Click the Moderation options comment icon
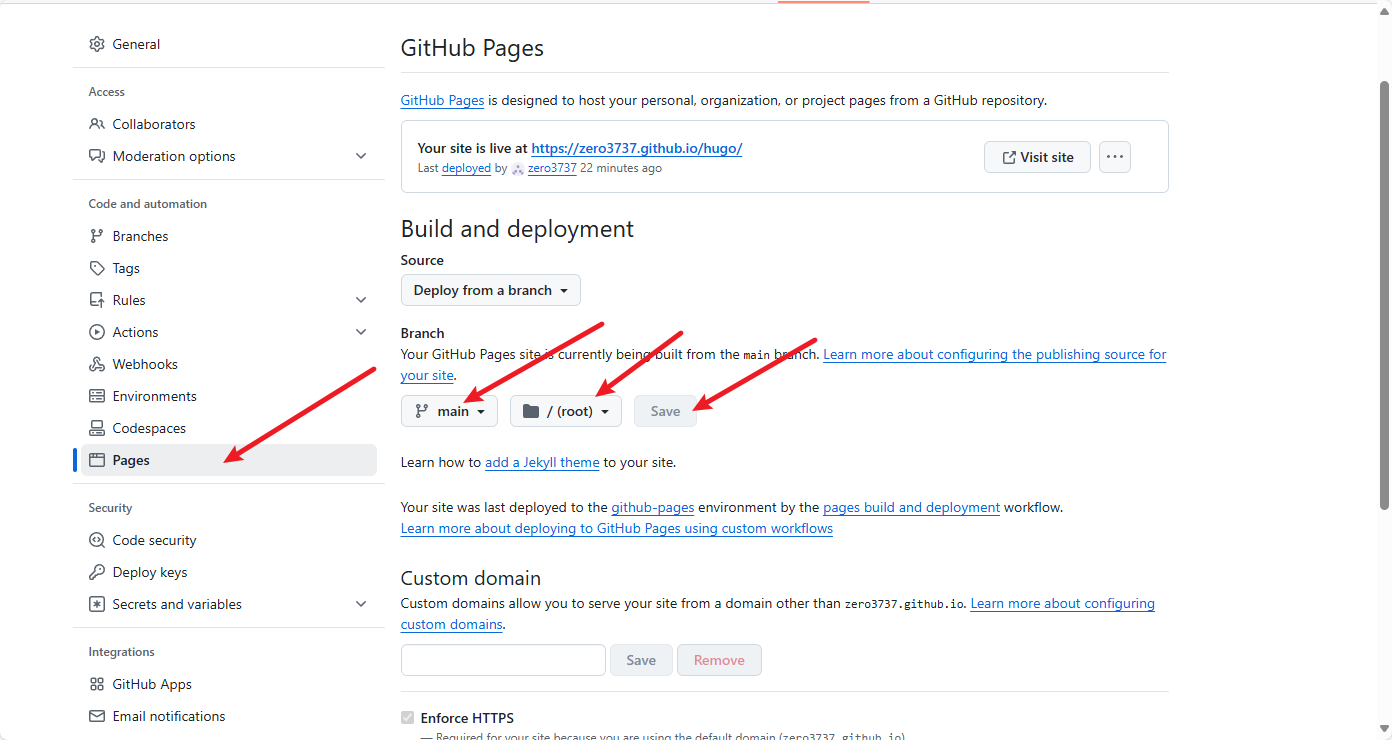Viewport: 1392px width, 740px height. (x=97, y=156)
